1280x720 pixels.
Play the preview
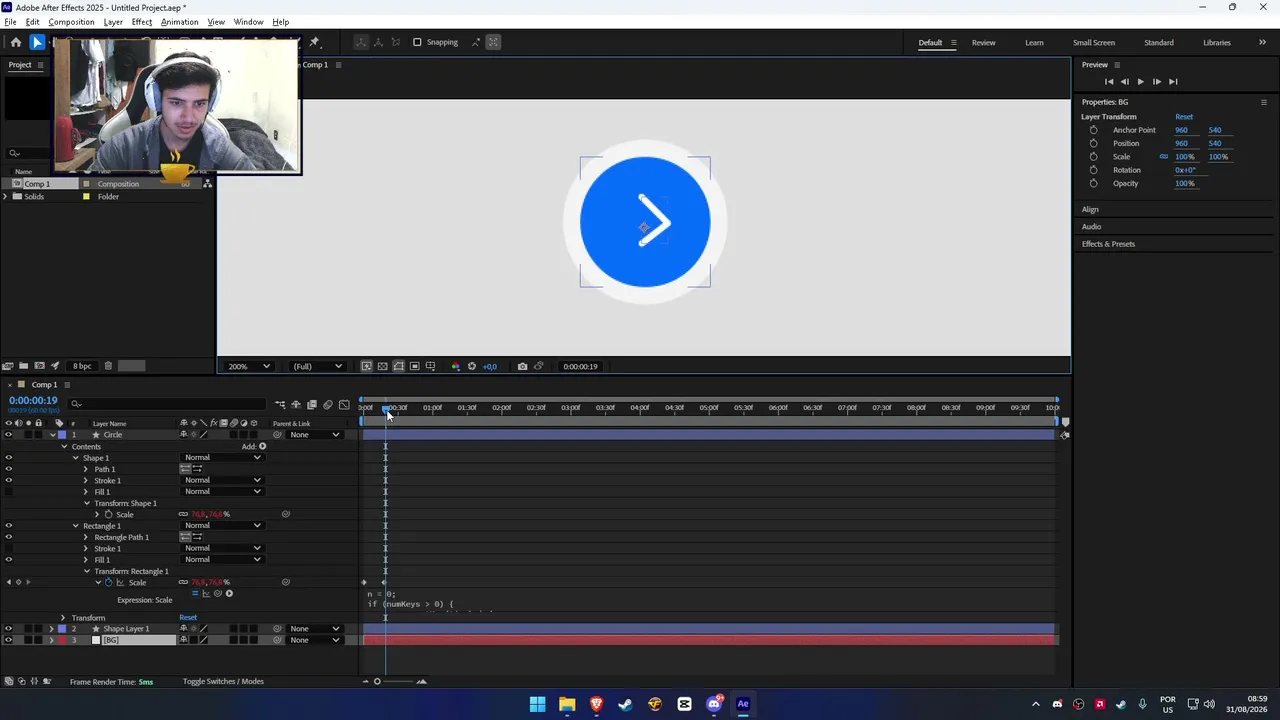tap(1140, 82)
